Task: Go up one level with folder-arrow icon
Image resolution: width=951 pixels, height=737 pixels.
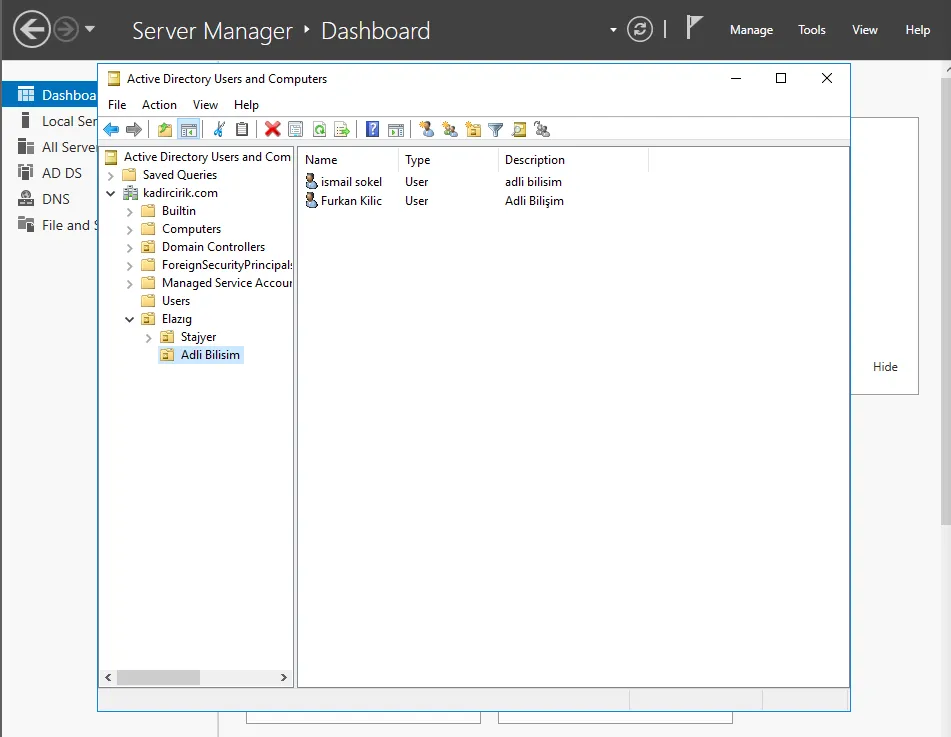Action: (x=165, y=129)
